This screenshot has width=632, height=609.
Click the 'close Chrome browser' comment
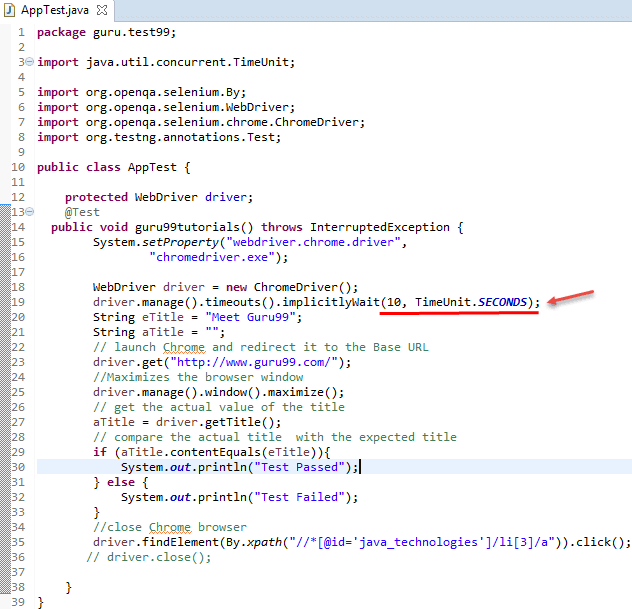point(170,527)
